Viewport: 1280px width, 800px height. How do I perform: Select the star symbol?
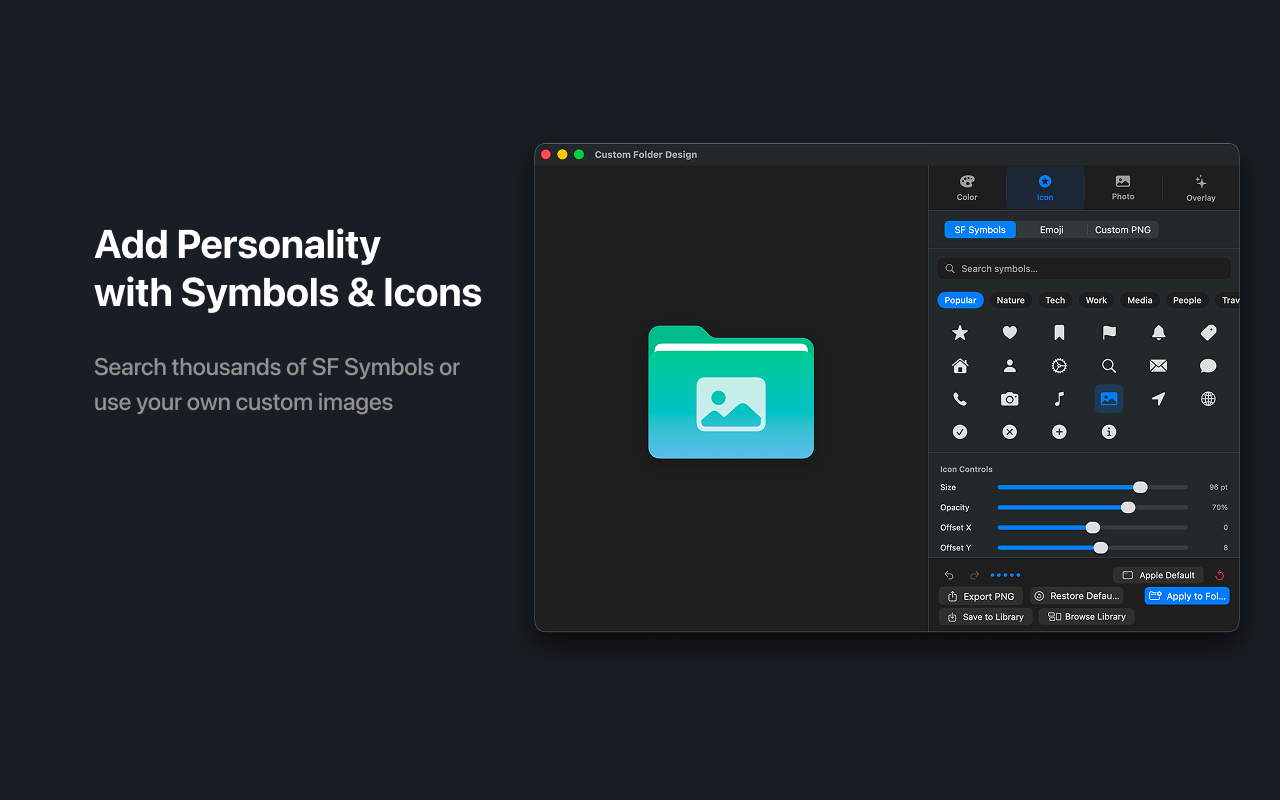click(x=960, y=332)
